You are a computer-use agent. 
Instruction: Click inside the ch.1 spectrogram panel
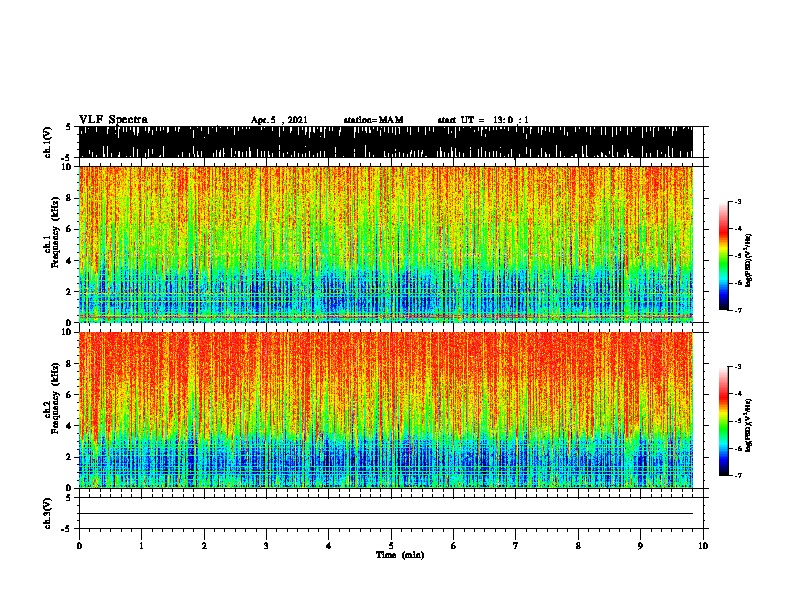point(386,244)
